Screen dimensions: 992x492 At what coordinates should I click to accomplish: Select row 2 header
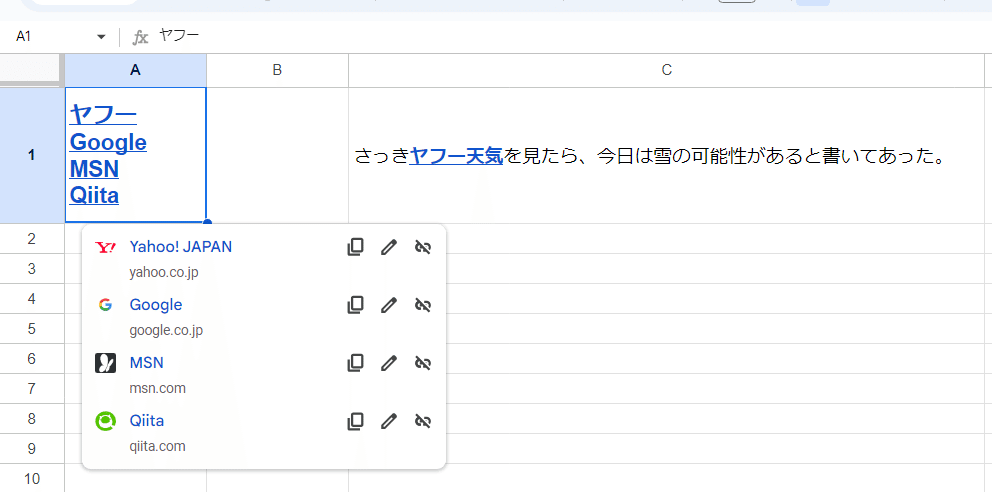32,238
